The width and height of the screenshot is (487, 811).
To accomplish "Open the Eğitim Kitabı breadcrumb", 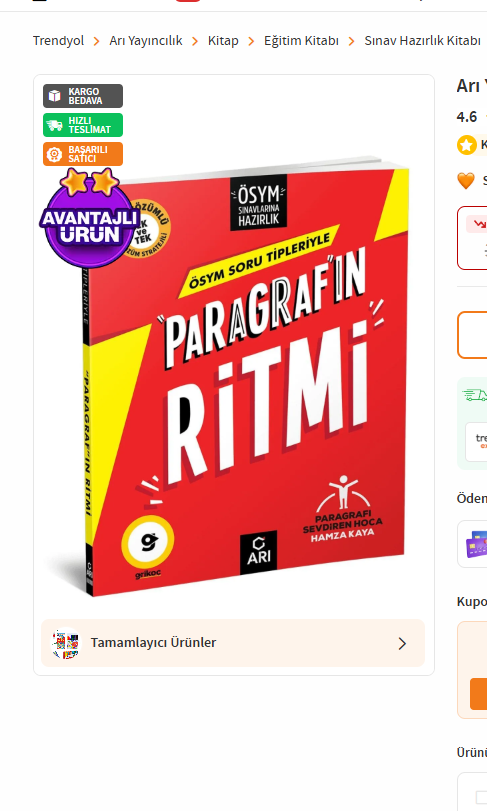I will tap(301, 41).
